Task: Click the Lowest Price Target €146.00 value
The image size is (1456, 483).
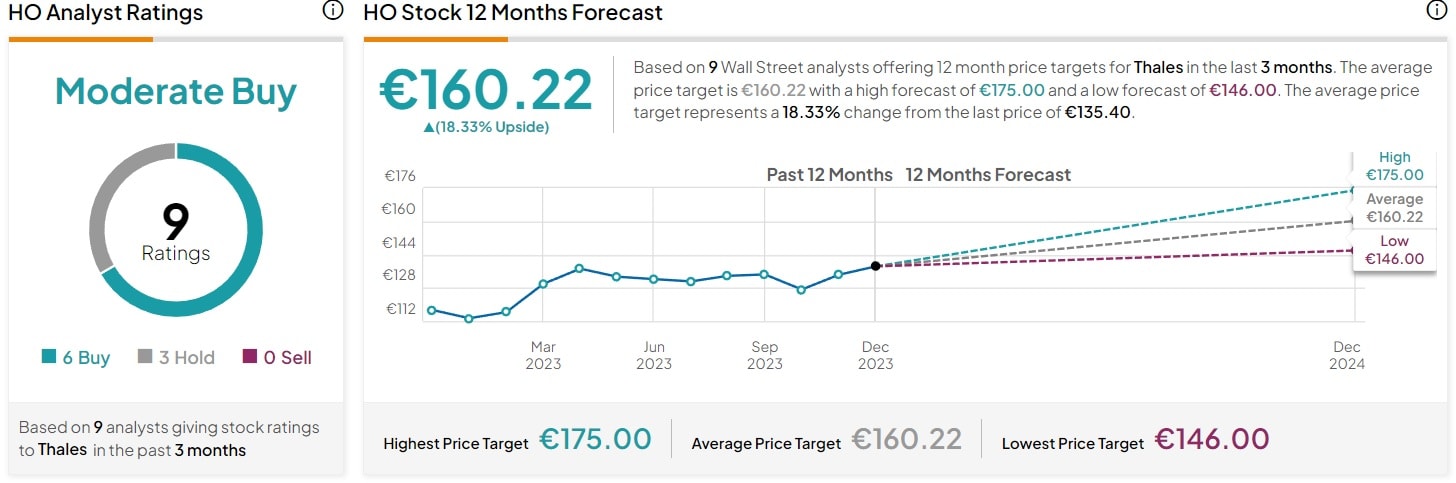Action: click(x=1212, y=439)
